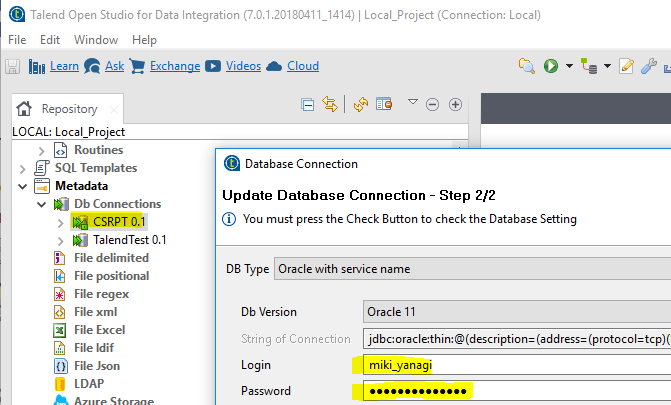Click Link with Editor arrows icon
The width and height of the screenshot is (671, 405).
click(330, 104)
